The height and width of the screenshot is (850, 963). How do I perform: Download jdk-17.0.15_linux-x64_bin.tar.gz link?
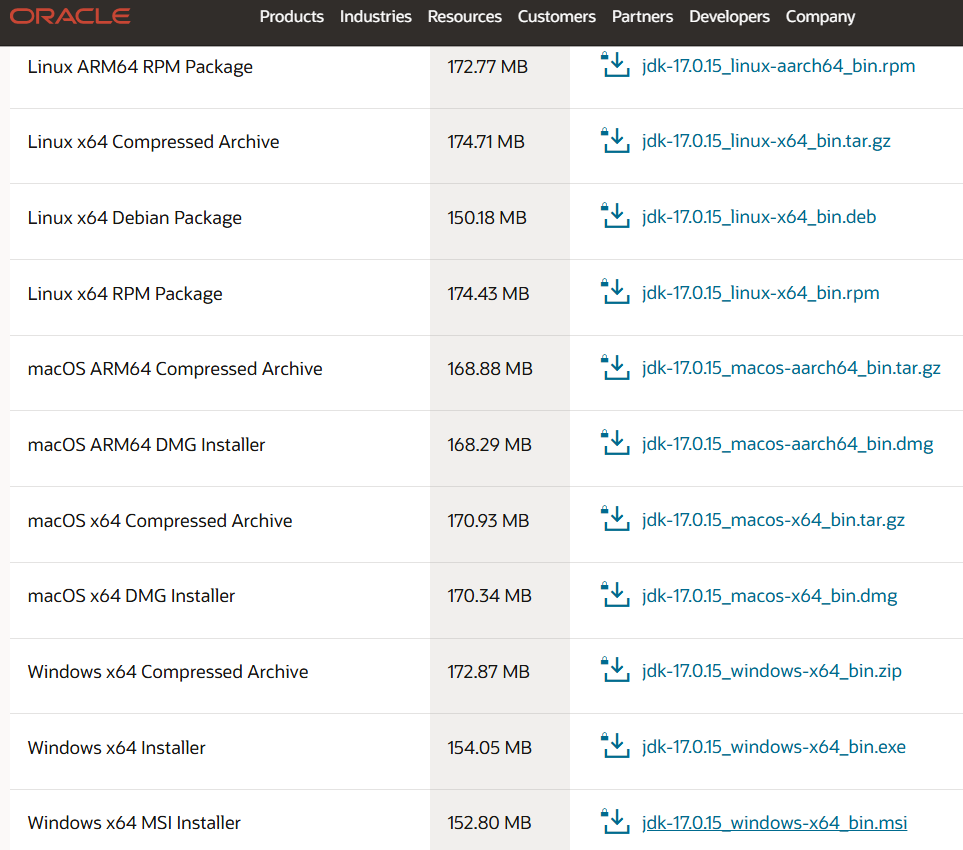click(x=766, y=141)
